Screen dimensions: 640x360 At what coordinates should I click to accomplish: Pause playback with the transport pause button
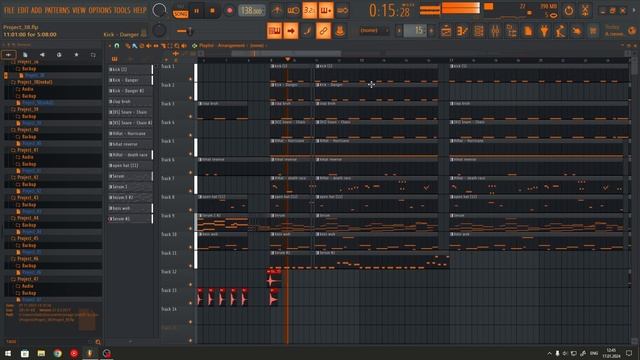coord(196,11)
